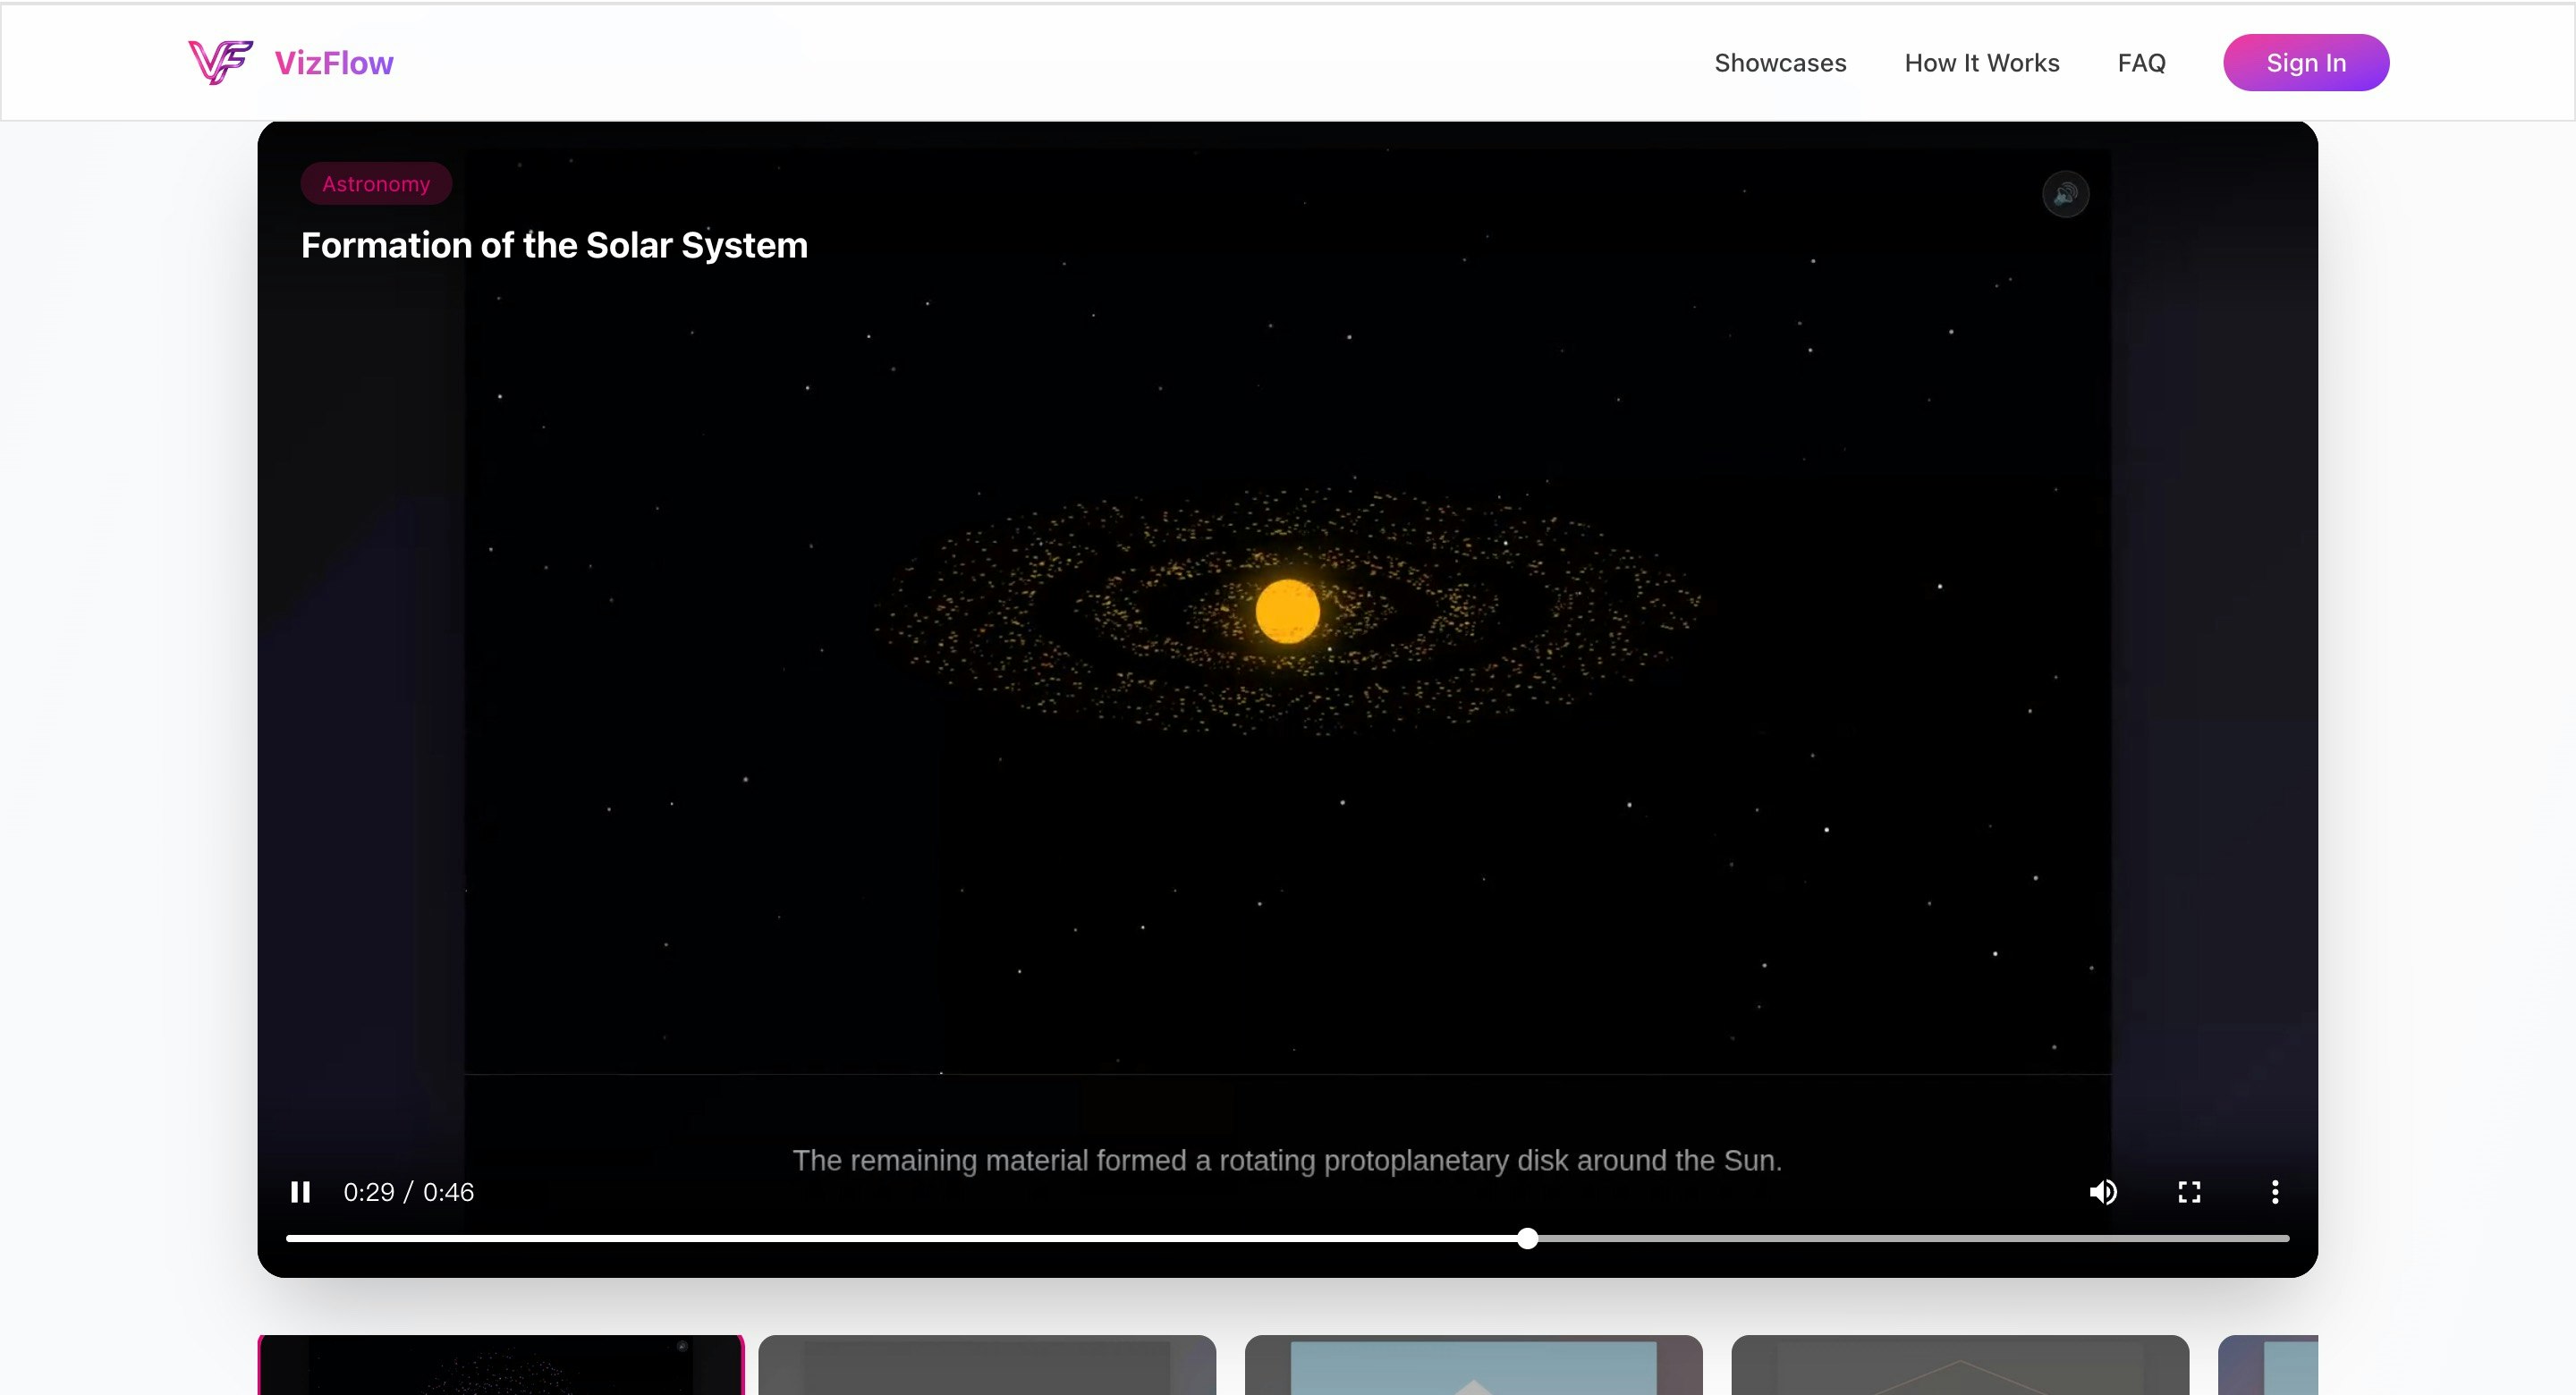Click the VizFlow logo icon

click(219, 61)
